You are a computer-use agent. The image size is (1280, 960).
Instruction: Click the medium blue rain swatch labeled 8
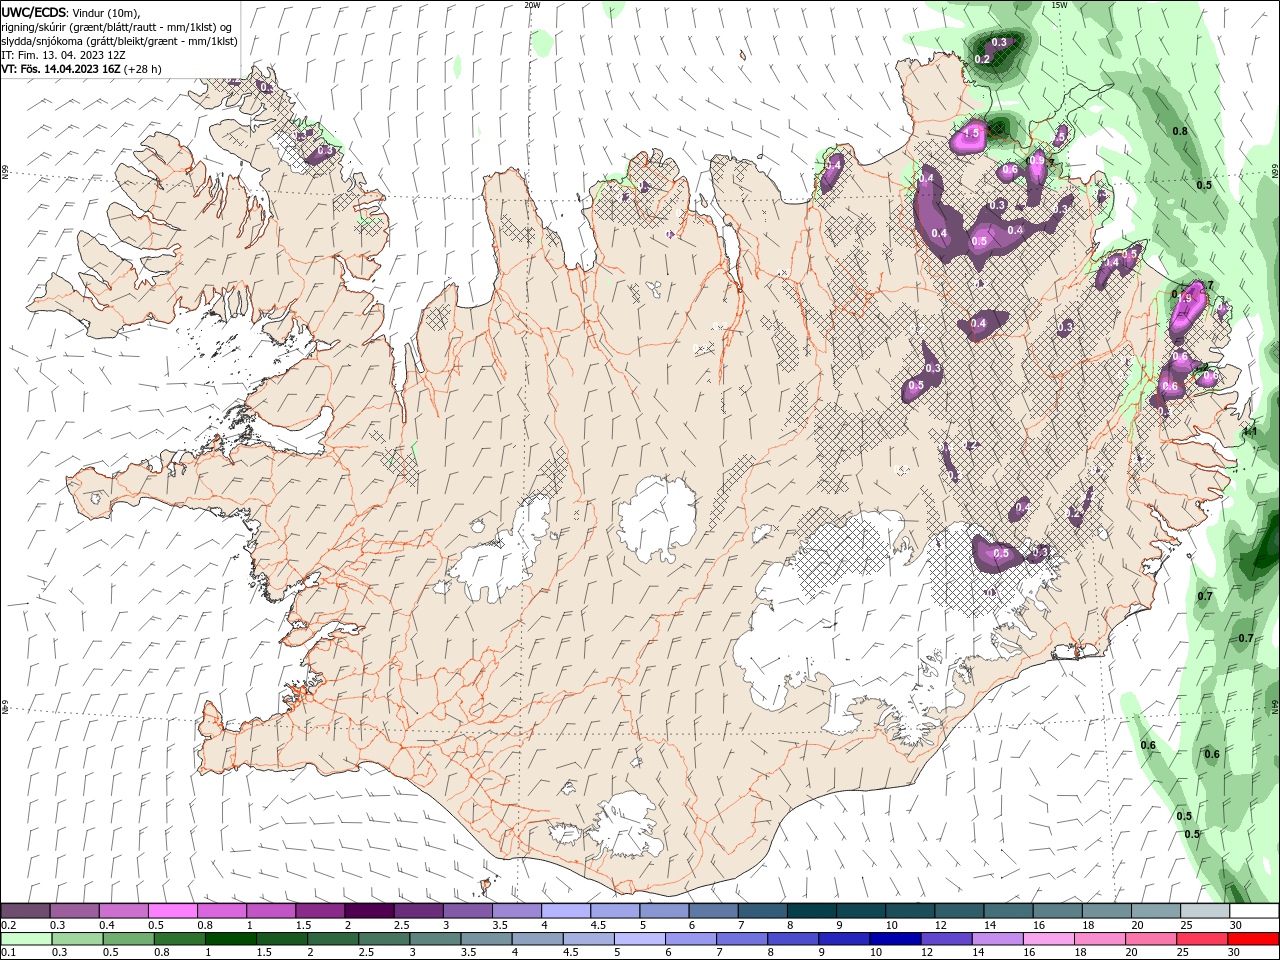coord(793,939)
